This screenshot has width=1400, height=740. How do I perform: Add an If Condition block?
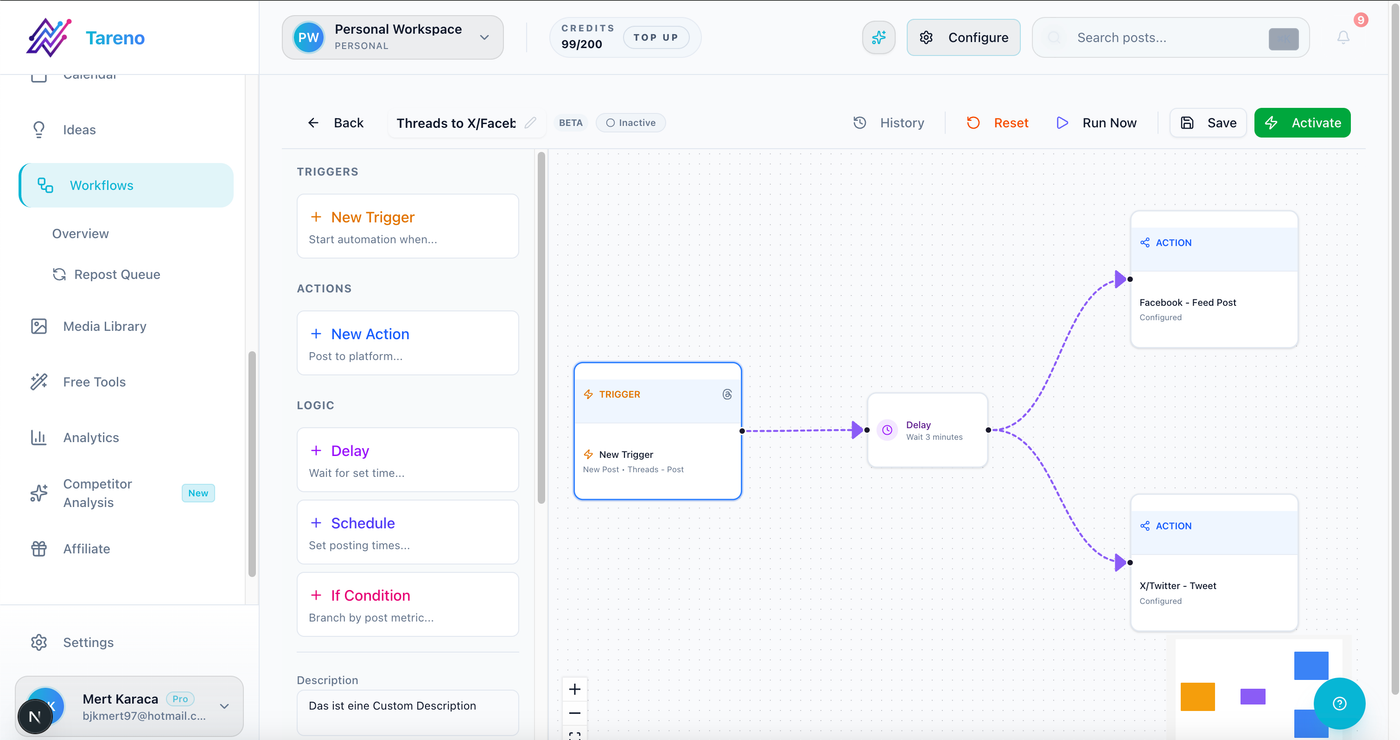pyautogui.click(x=408, y=604)
